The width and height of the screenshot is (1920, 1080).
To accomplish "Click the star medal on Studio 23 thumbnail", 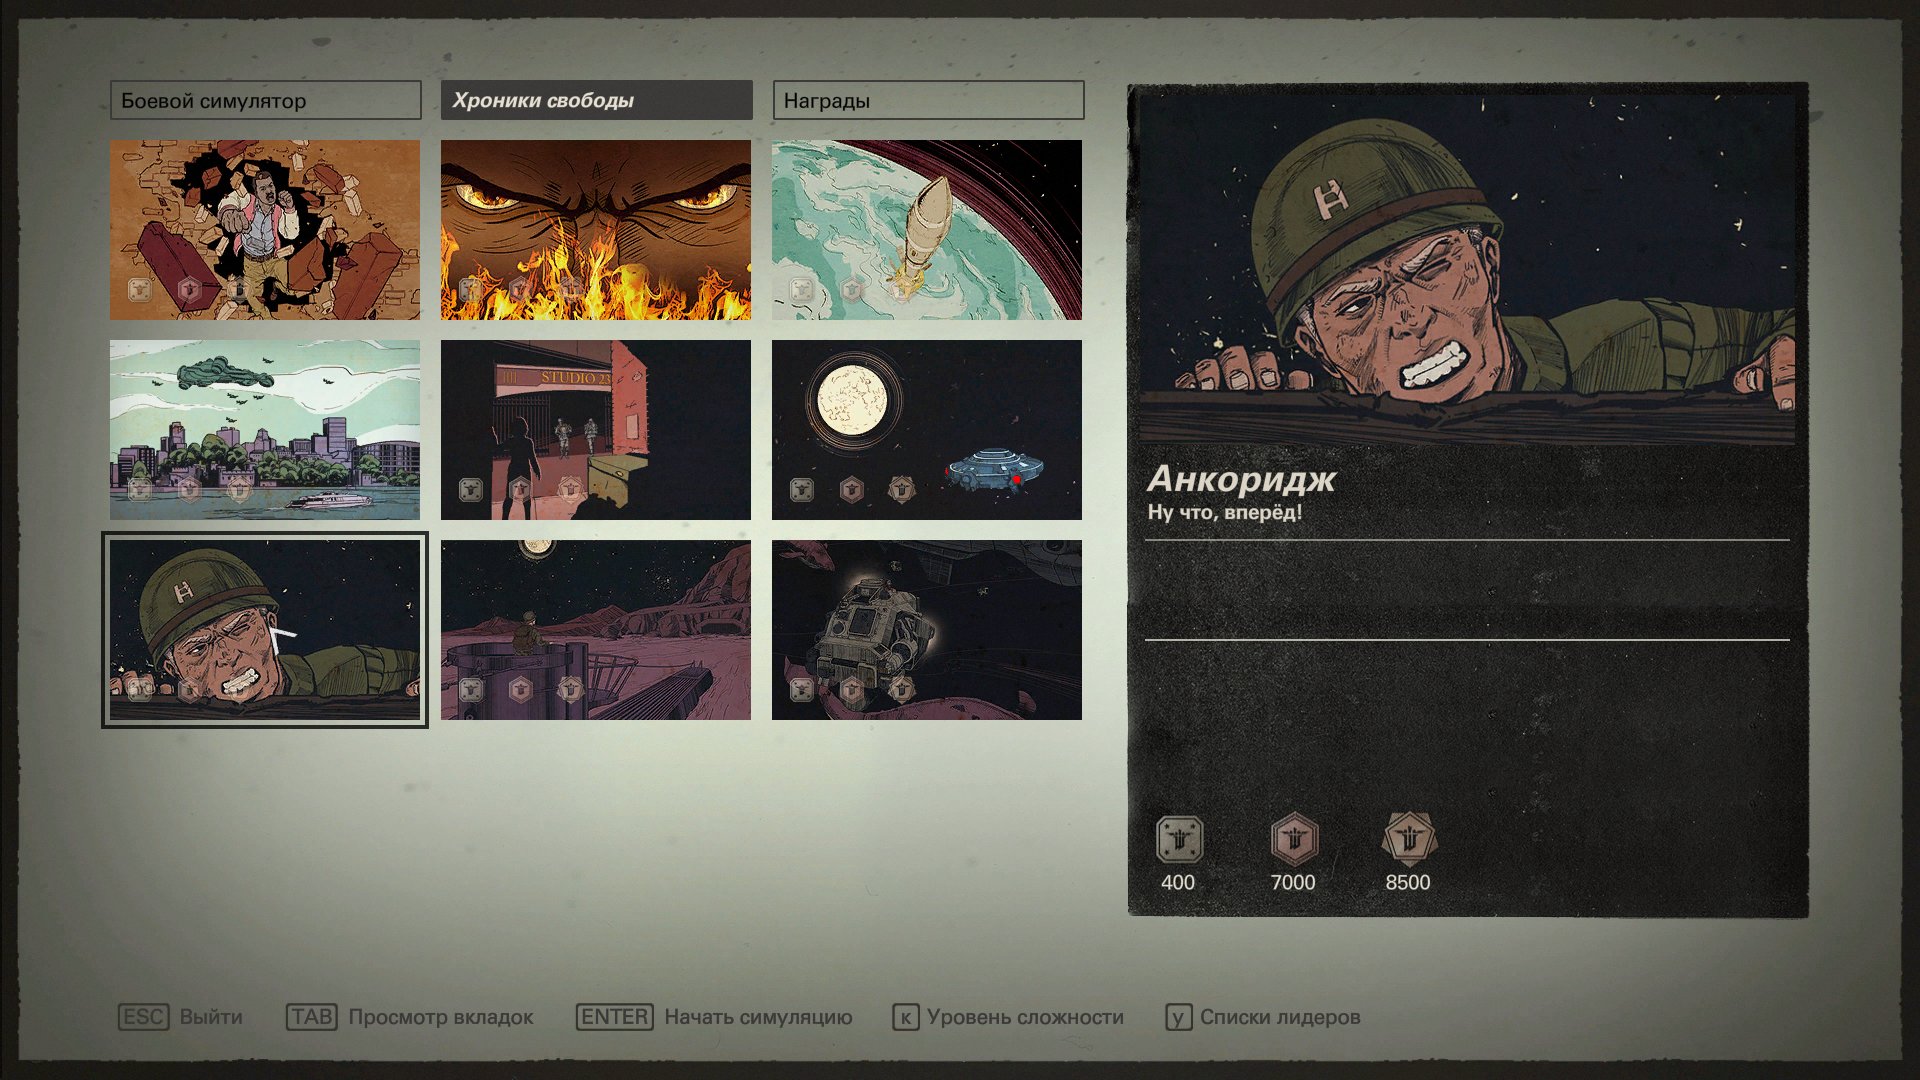I will point(570,490).
